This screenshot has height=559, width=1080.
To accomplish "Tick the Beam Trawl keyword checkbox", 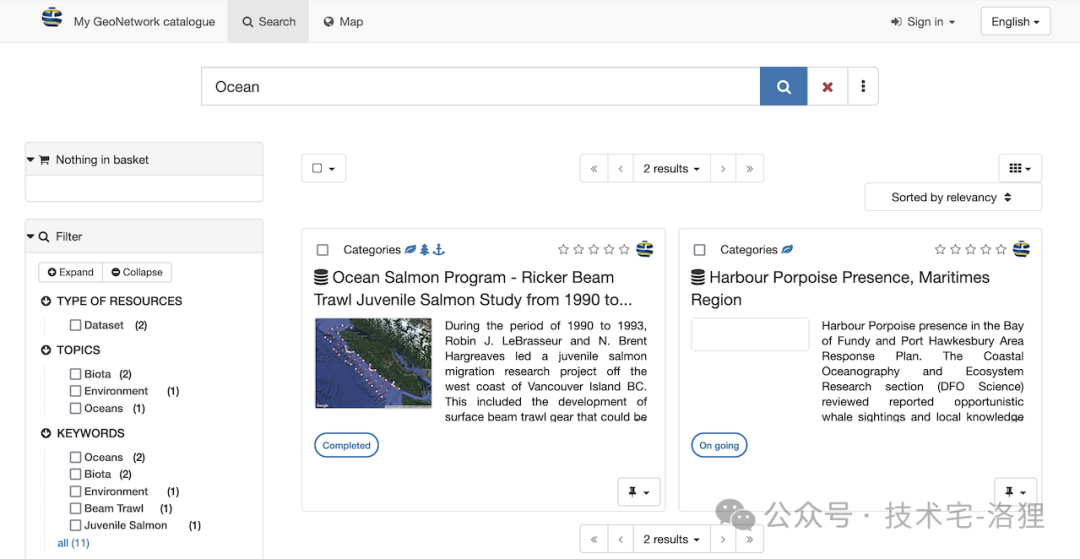I will tap(75, 509).
